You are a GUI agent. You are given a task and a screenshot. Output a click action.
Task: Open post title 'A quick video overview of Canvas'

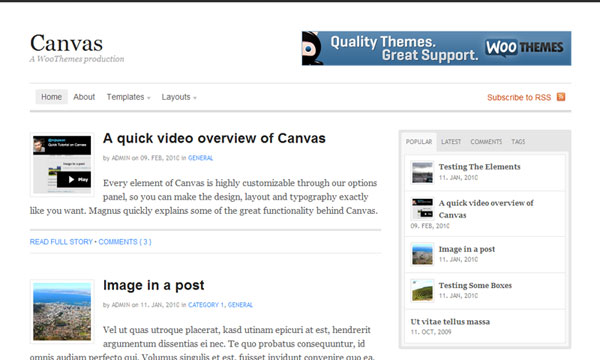[214, 138]
